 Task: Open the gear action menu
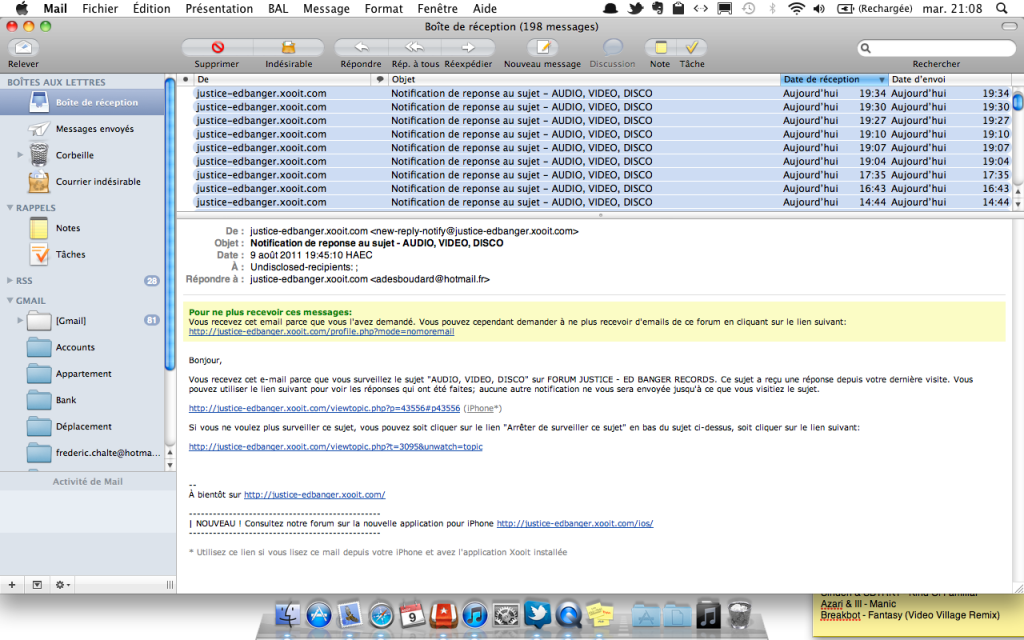(x=63, y=585)
